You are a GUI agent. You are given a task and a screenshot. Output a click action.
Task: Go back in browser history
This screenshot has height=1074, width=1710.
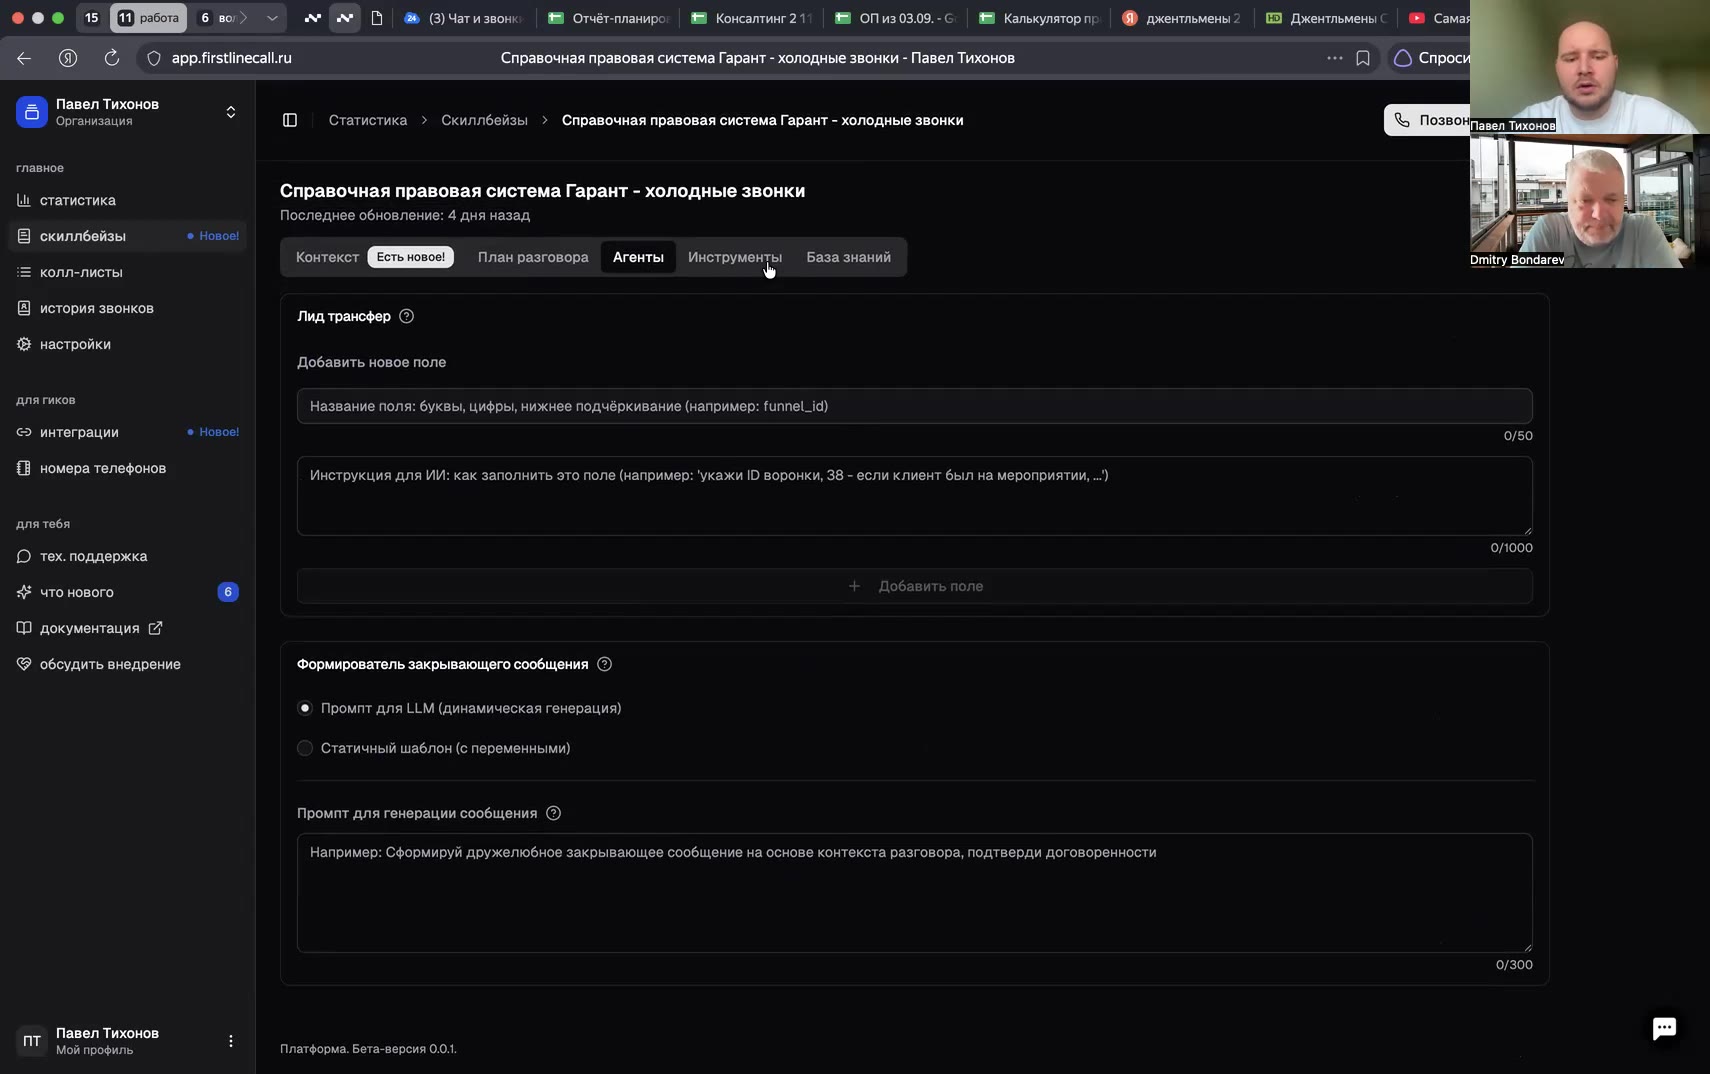[24, 58]
